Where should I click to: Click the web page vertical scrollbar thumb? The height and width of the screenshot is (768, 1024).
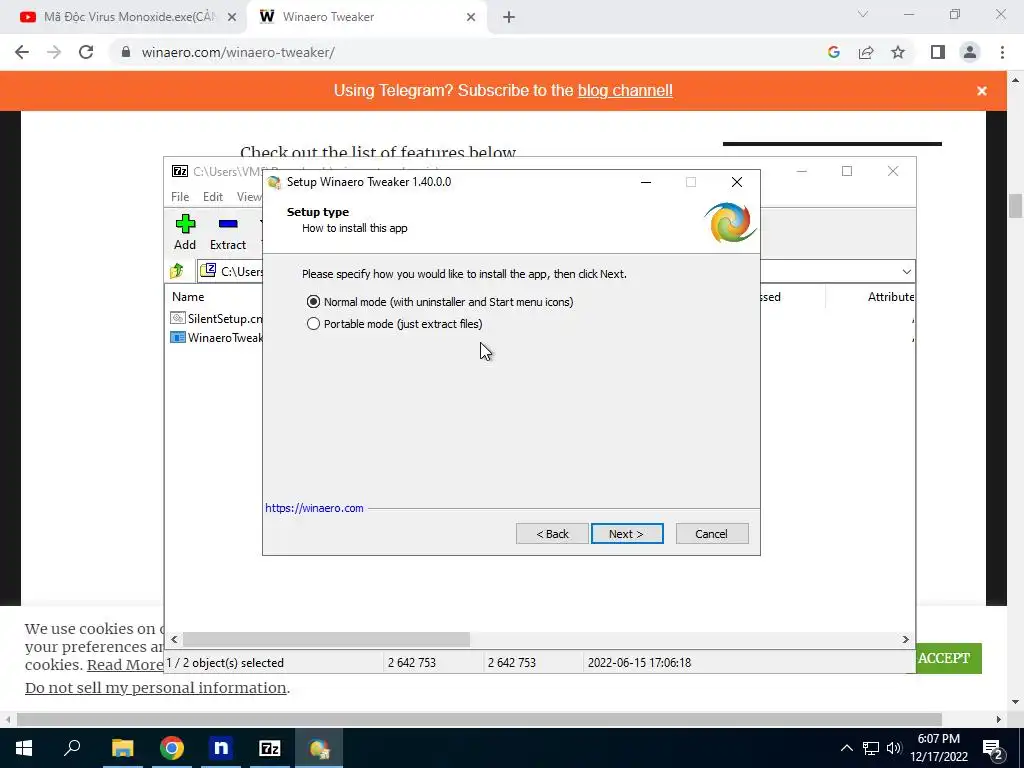[x=1015, y=206]
